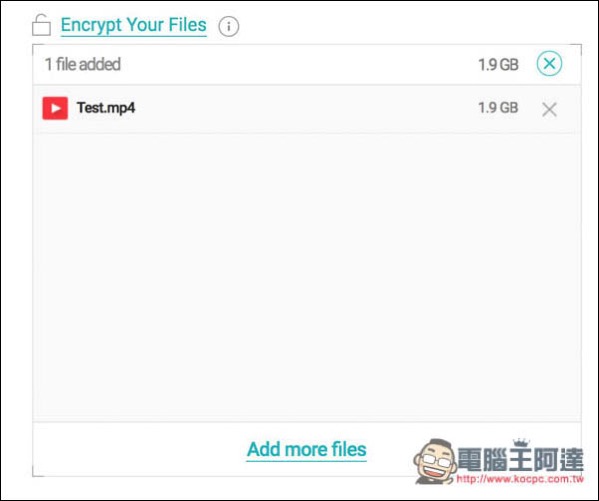Click the corner bracket at panel's bottom-left
Screen dimensions: 599x501
[37, 472]
